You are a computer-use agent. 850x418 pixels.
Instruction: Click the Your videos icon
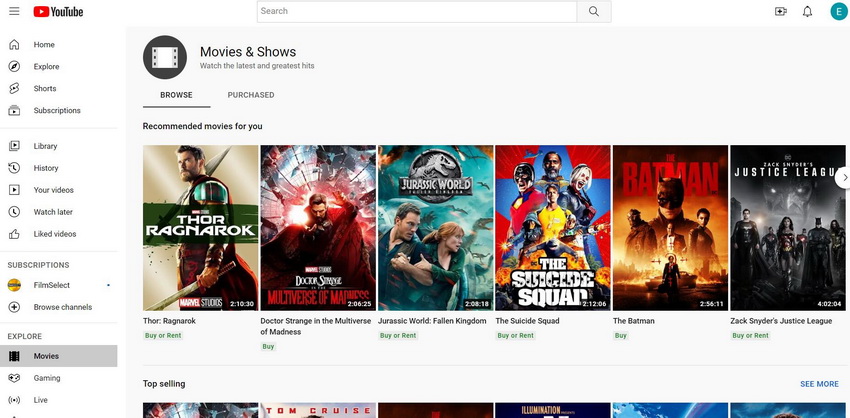tap(14, 190)
